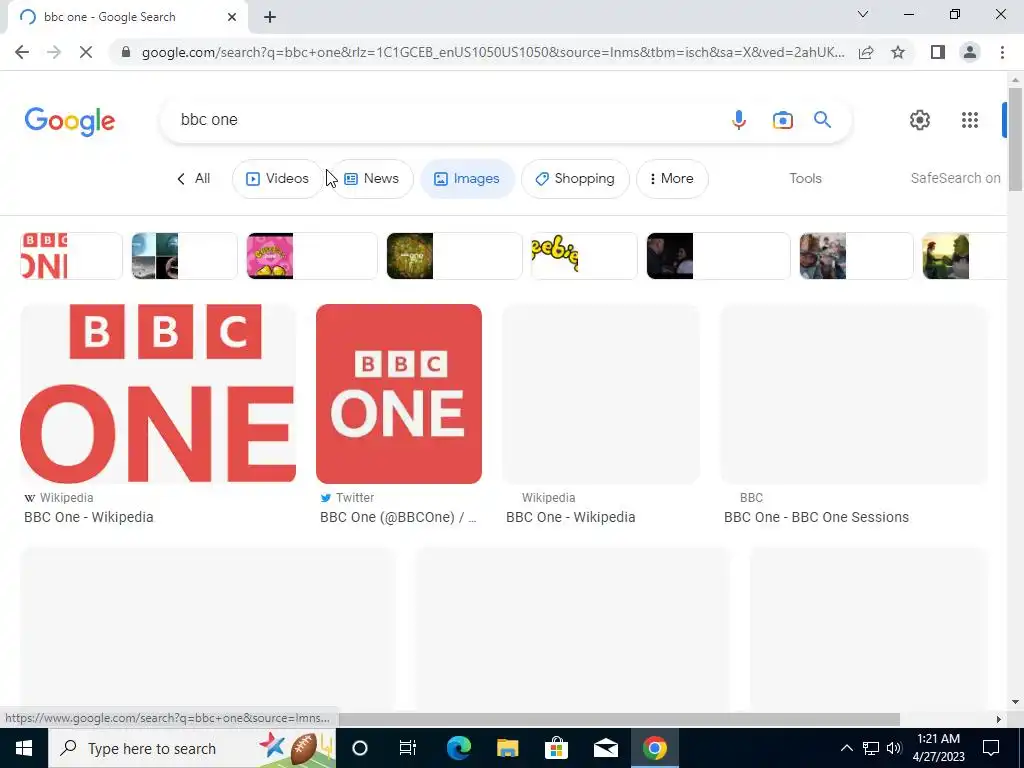Select the pink cartoon suggestion chip
Image resolution: width=1024 pixels, height=768 pixels.
(312, 256)
